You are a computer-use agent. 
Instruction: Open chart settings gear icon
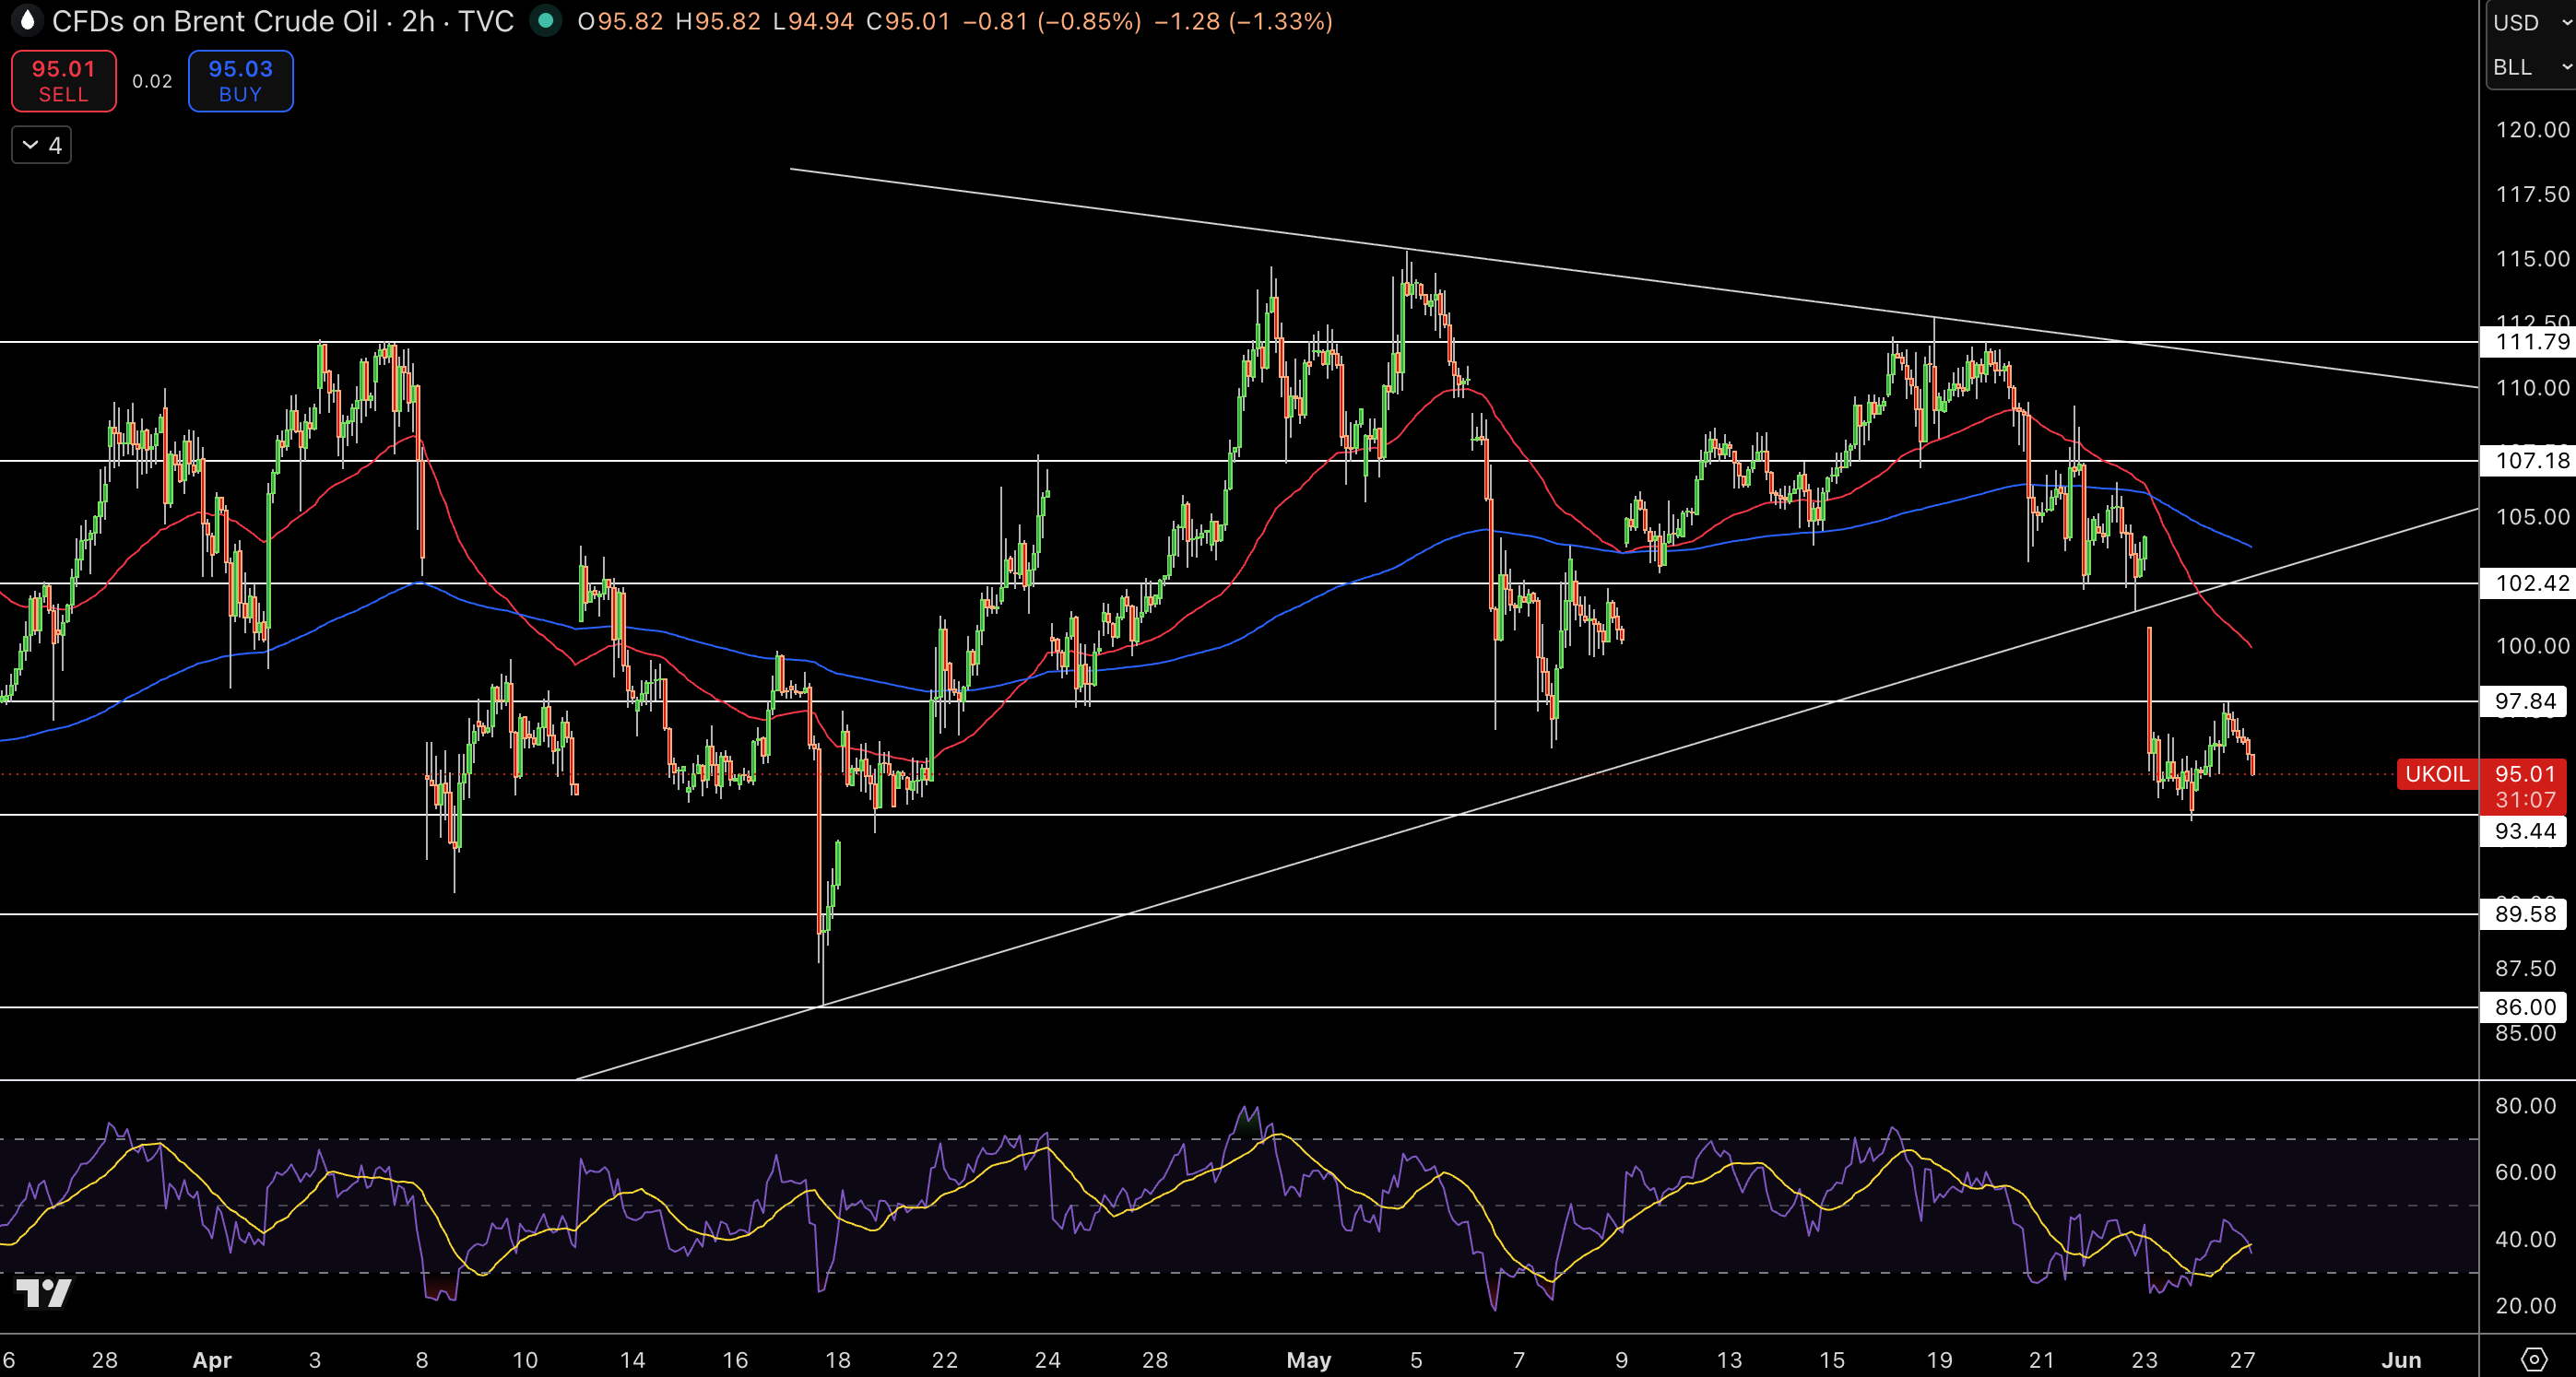click(x=2533, y=1359)
